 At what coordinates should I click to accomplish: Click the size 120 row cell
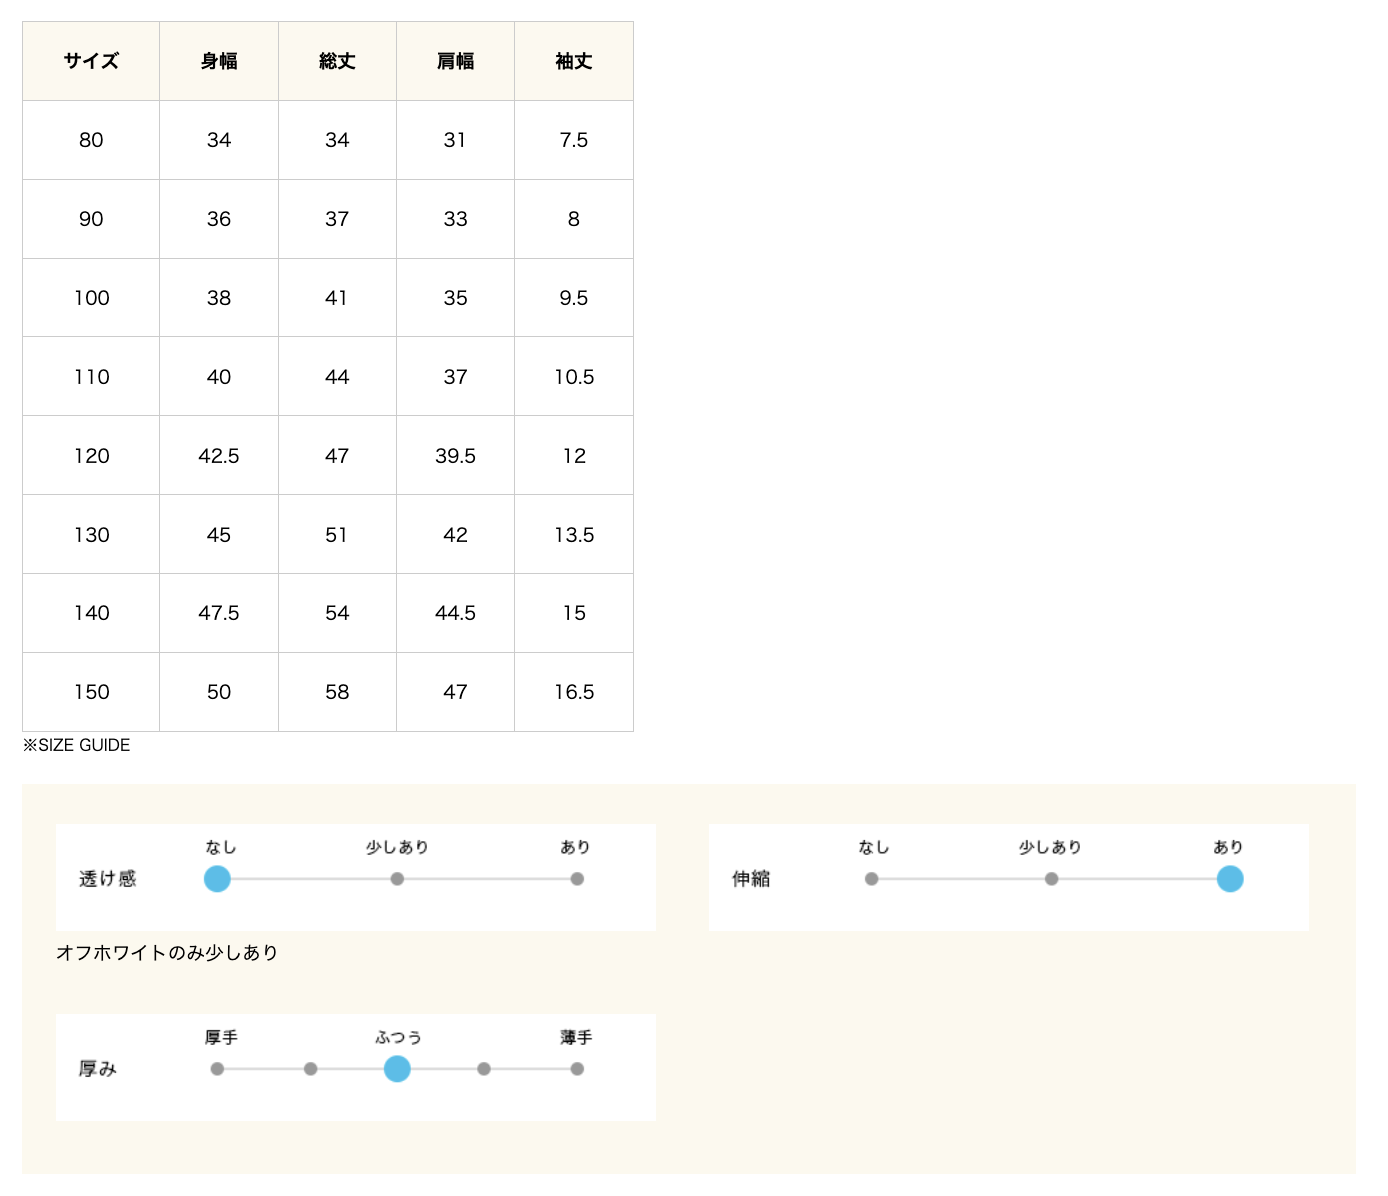coord(91,456)
